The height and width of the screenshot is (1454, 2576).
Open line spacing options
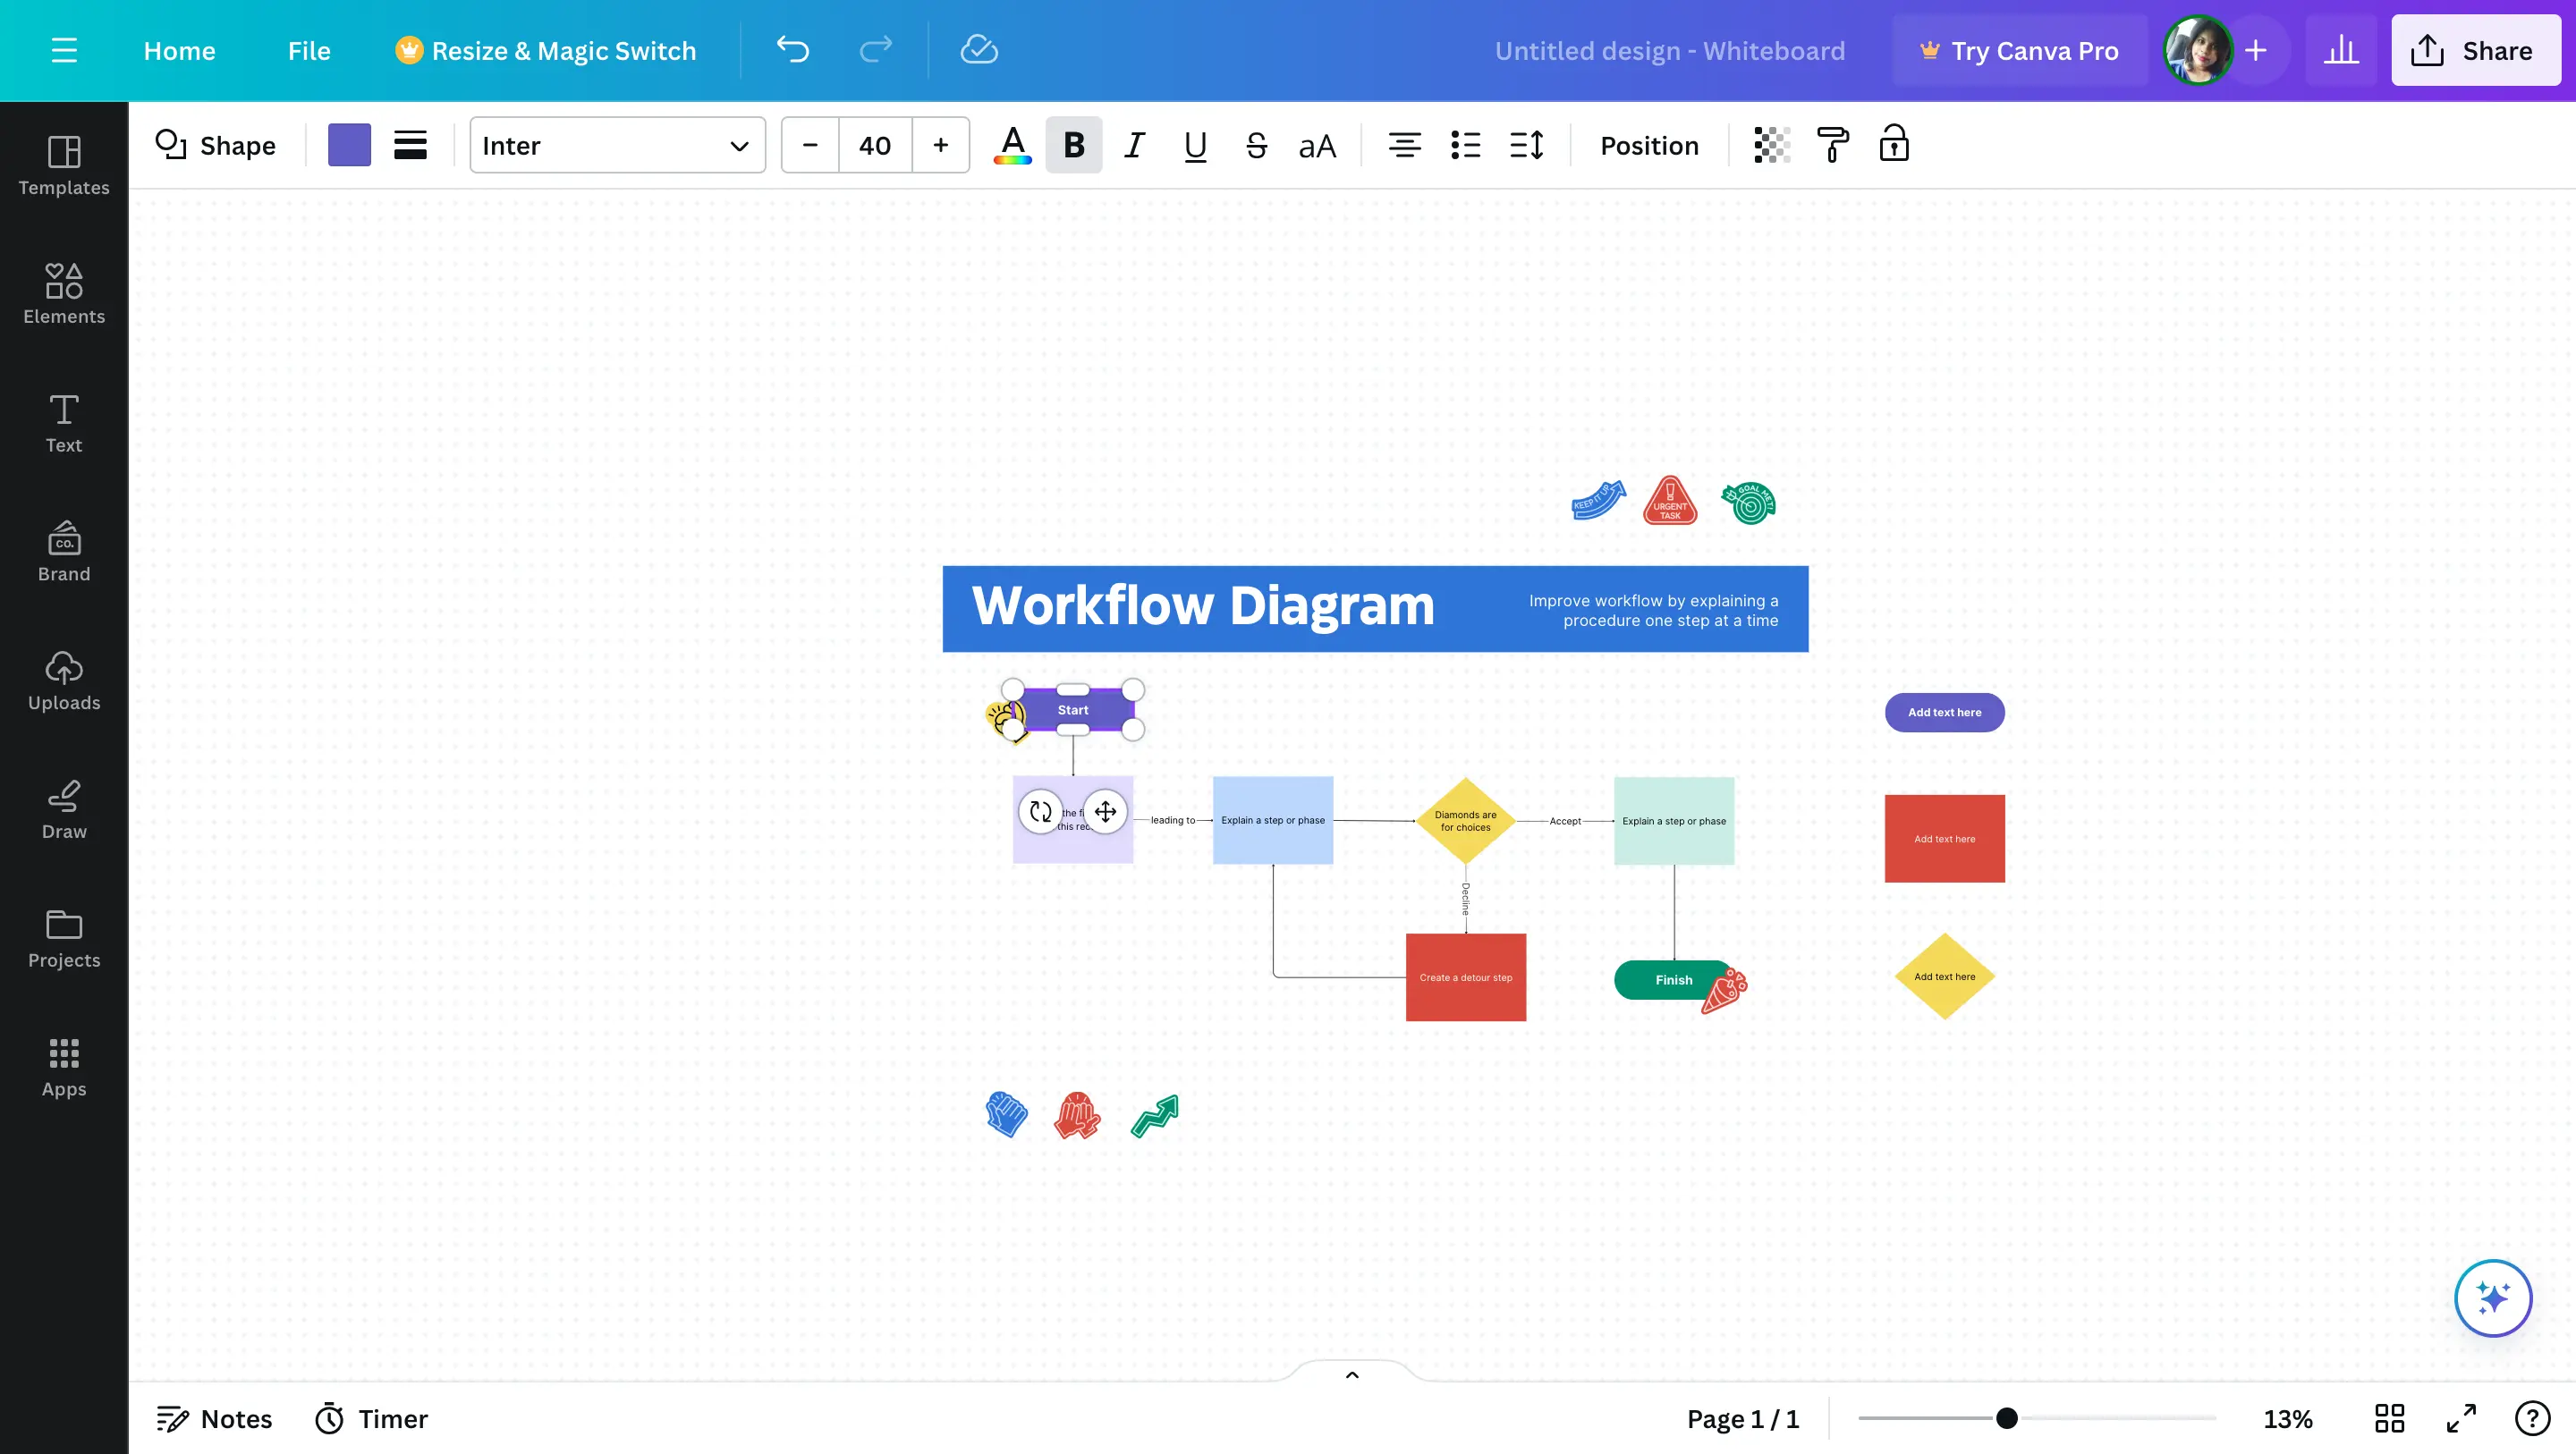click(1526, 145)
